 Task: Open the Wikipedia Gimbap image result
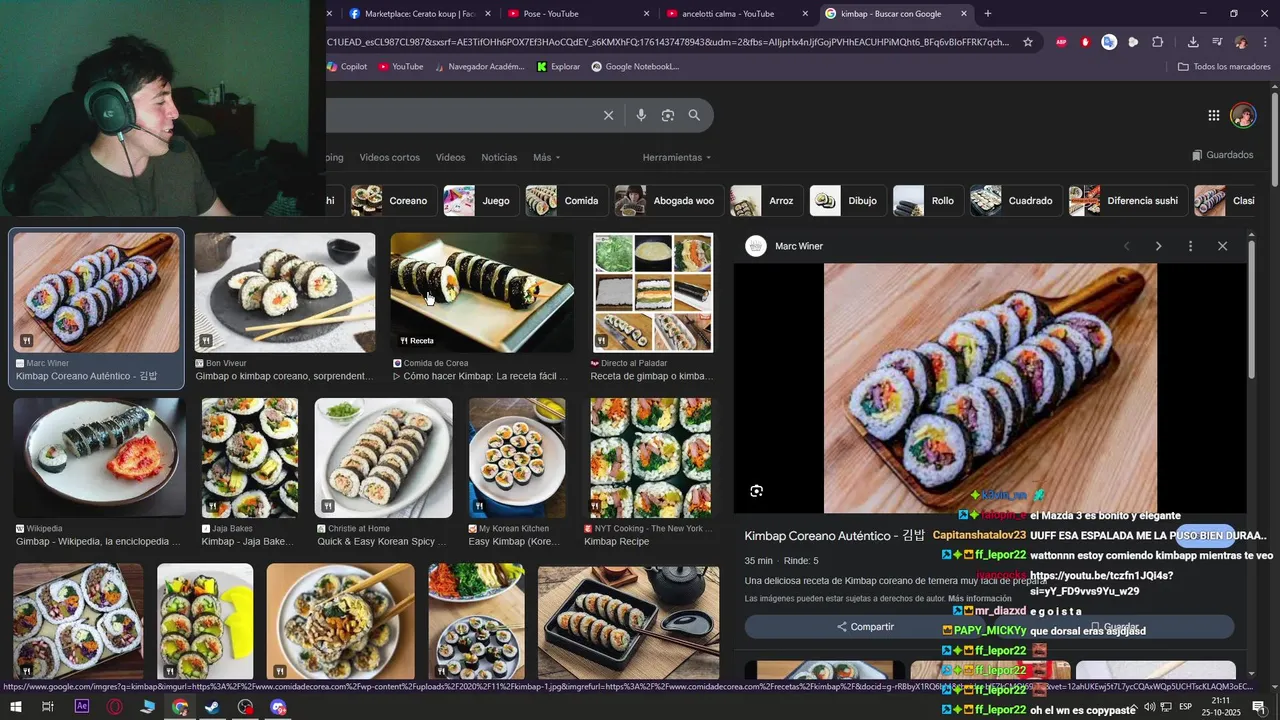100,457
